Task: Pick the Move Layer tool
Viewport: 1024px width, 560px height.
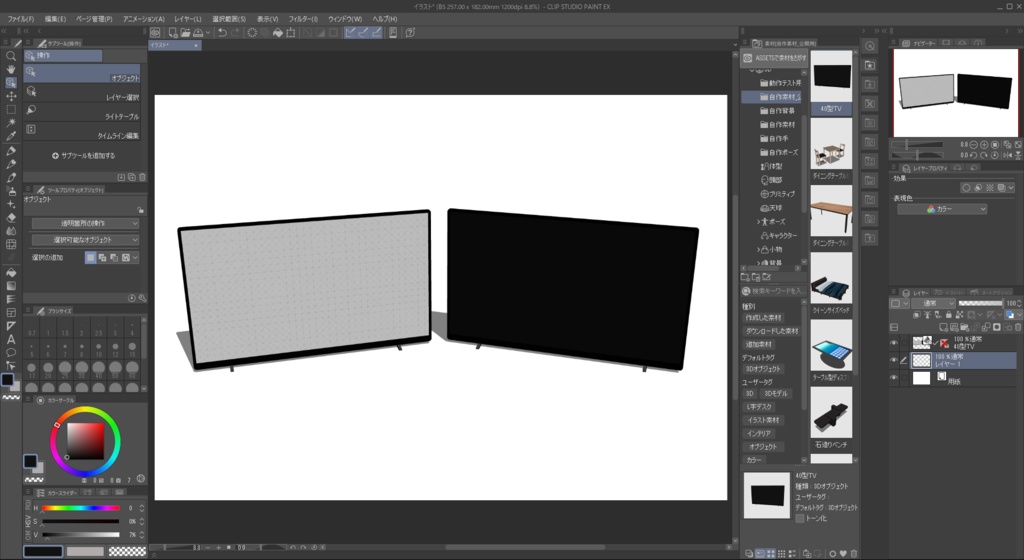Action: [x=11, y=96]
